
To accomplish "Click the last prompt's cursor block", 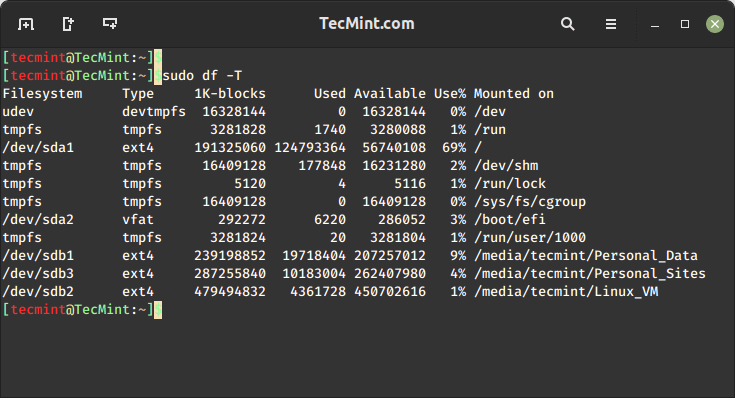I will [x=158, y=309].
